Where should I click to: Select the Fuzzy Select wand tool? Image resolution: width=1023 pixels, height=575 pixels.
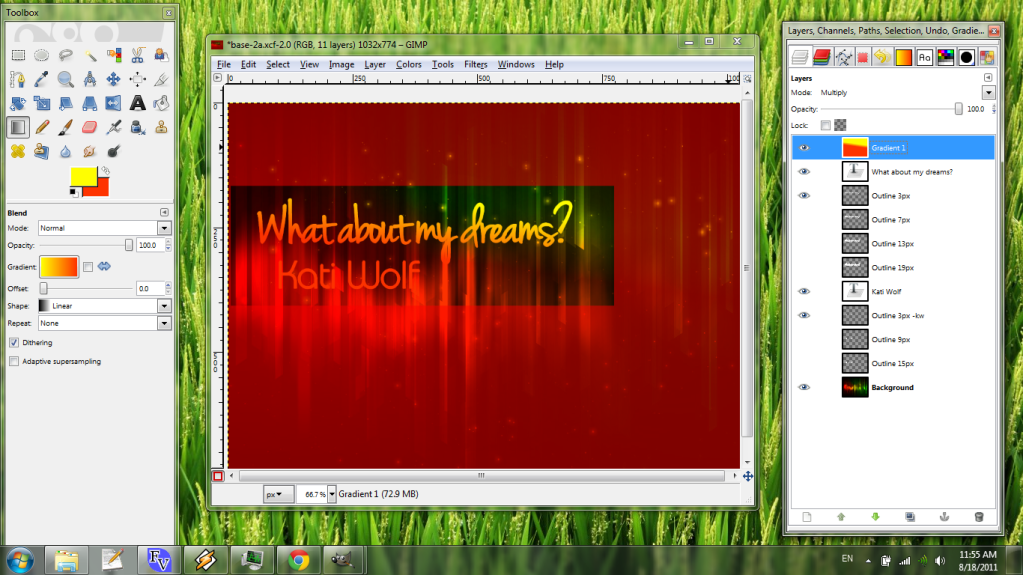point(89,55)
